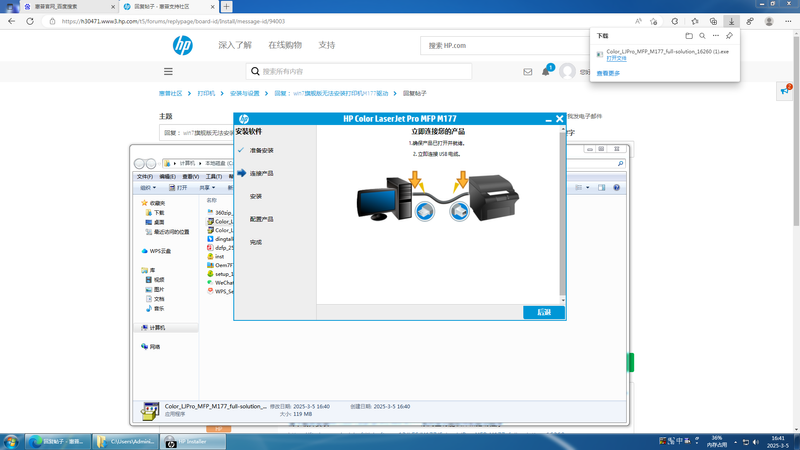Click the HP logo on the website
800x450 pixels.
(x=182, y=45)
